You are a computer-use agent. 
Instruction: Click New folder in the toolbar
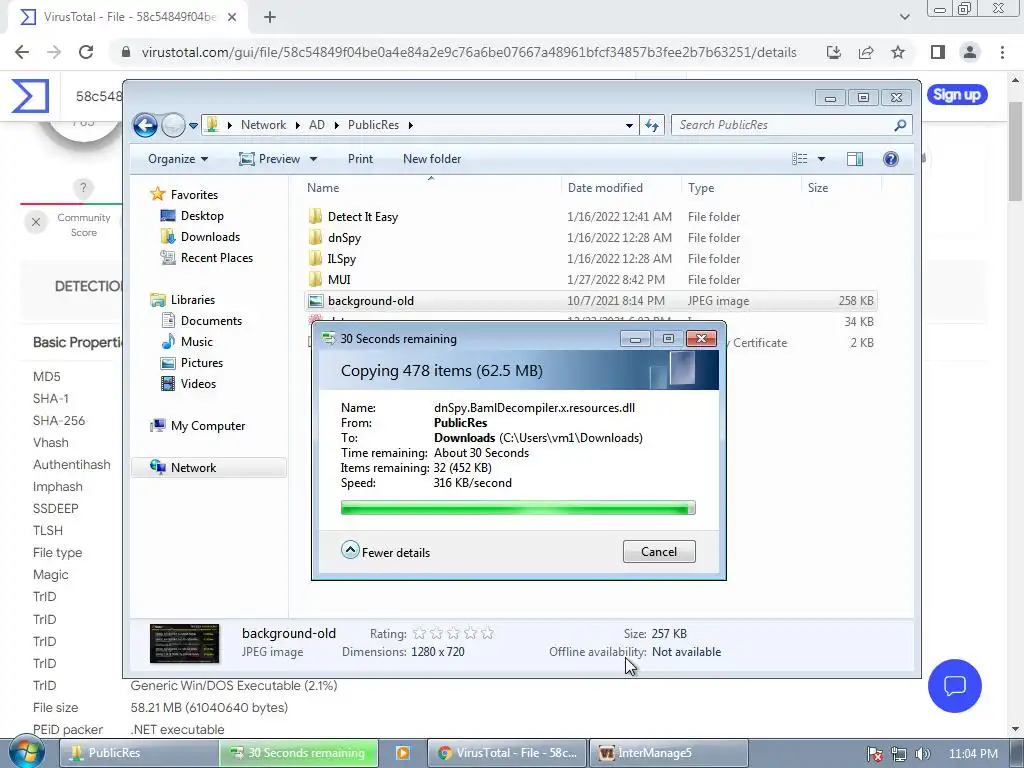pyautogui.click(x=432, y=159)
